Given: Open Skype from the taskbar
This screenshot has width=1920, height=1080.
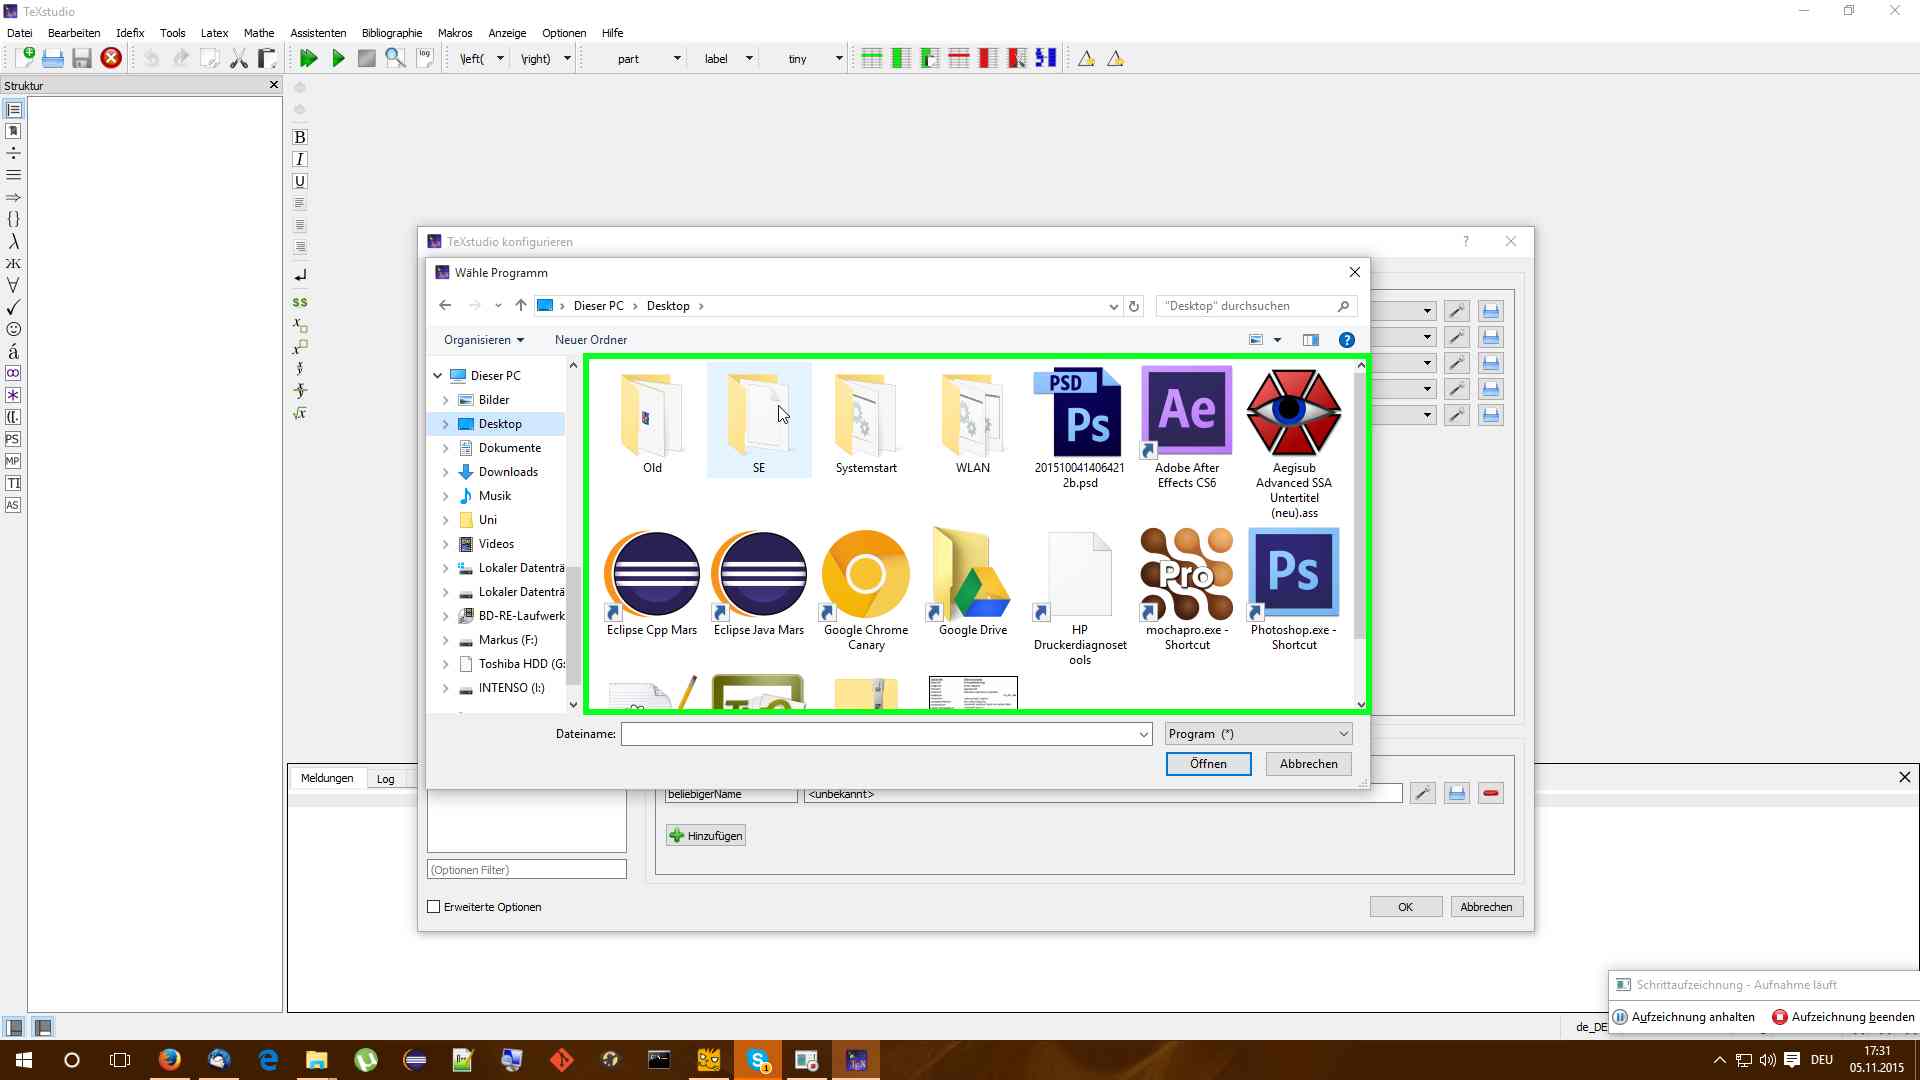Looking at the screenshot, I should tap(758, 1060).
